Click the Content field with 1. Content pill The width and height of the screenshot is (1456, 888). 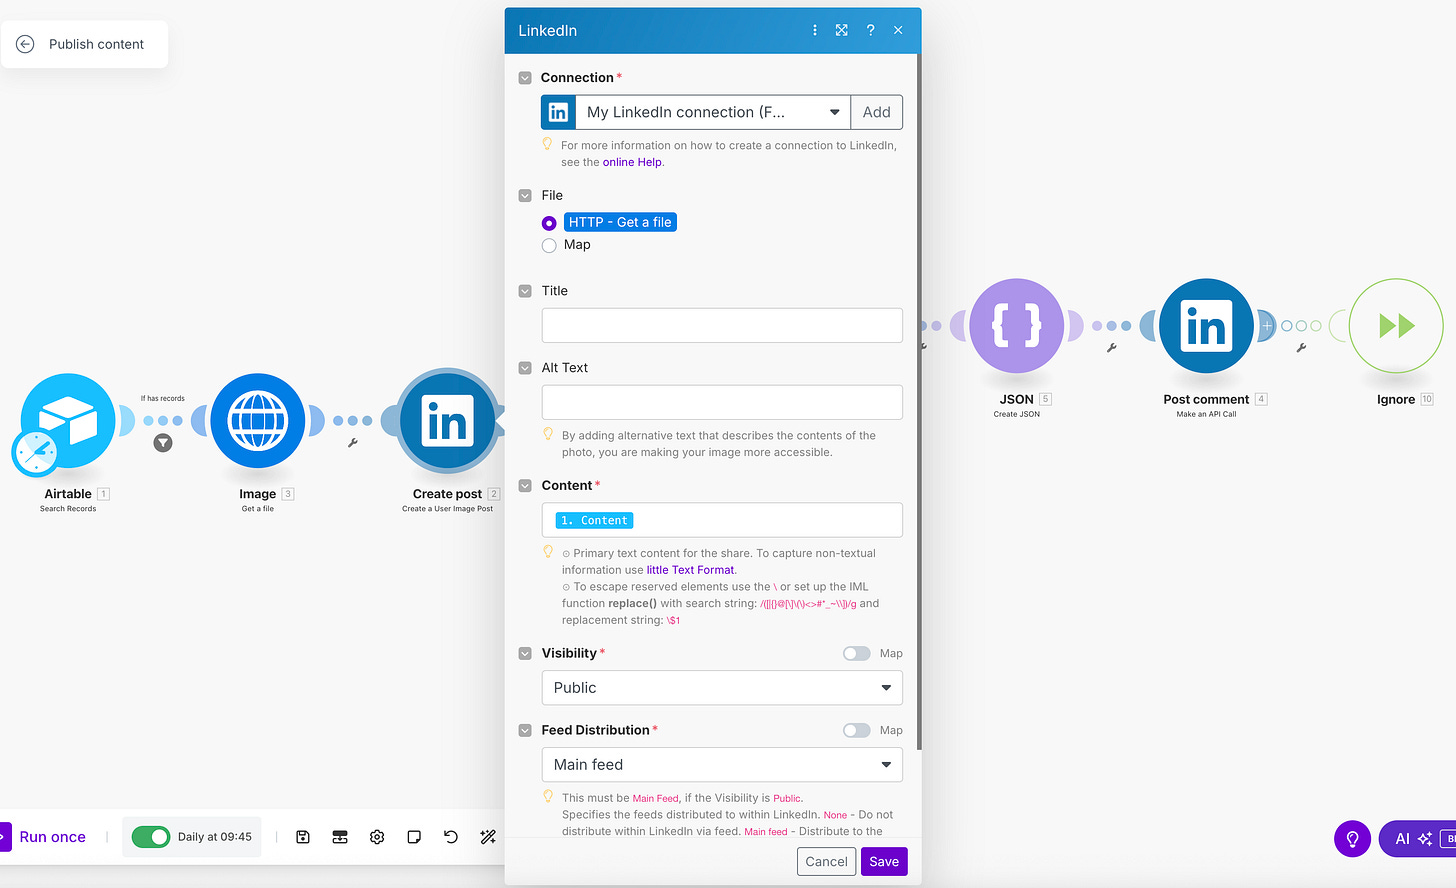coord(722,520)
